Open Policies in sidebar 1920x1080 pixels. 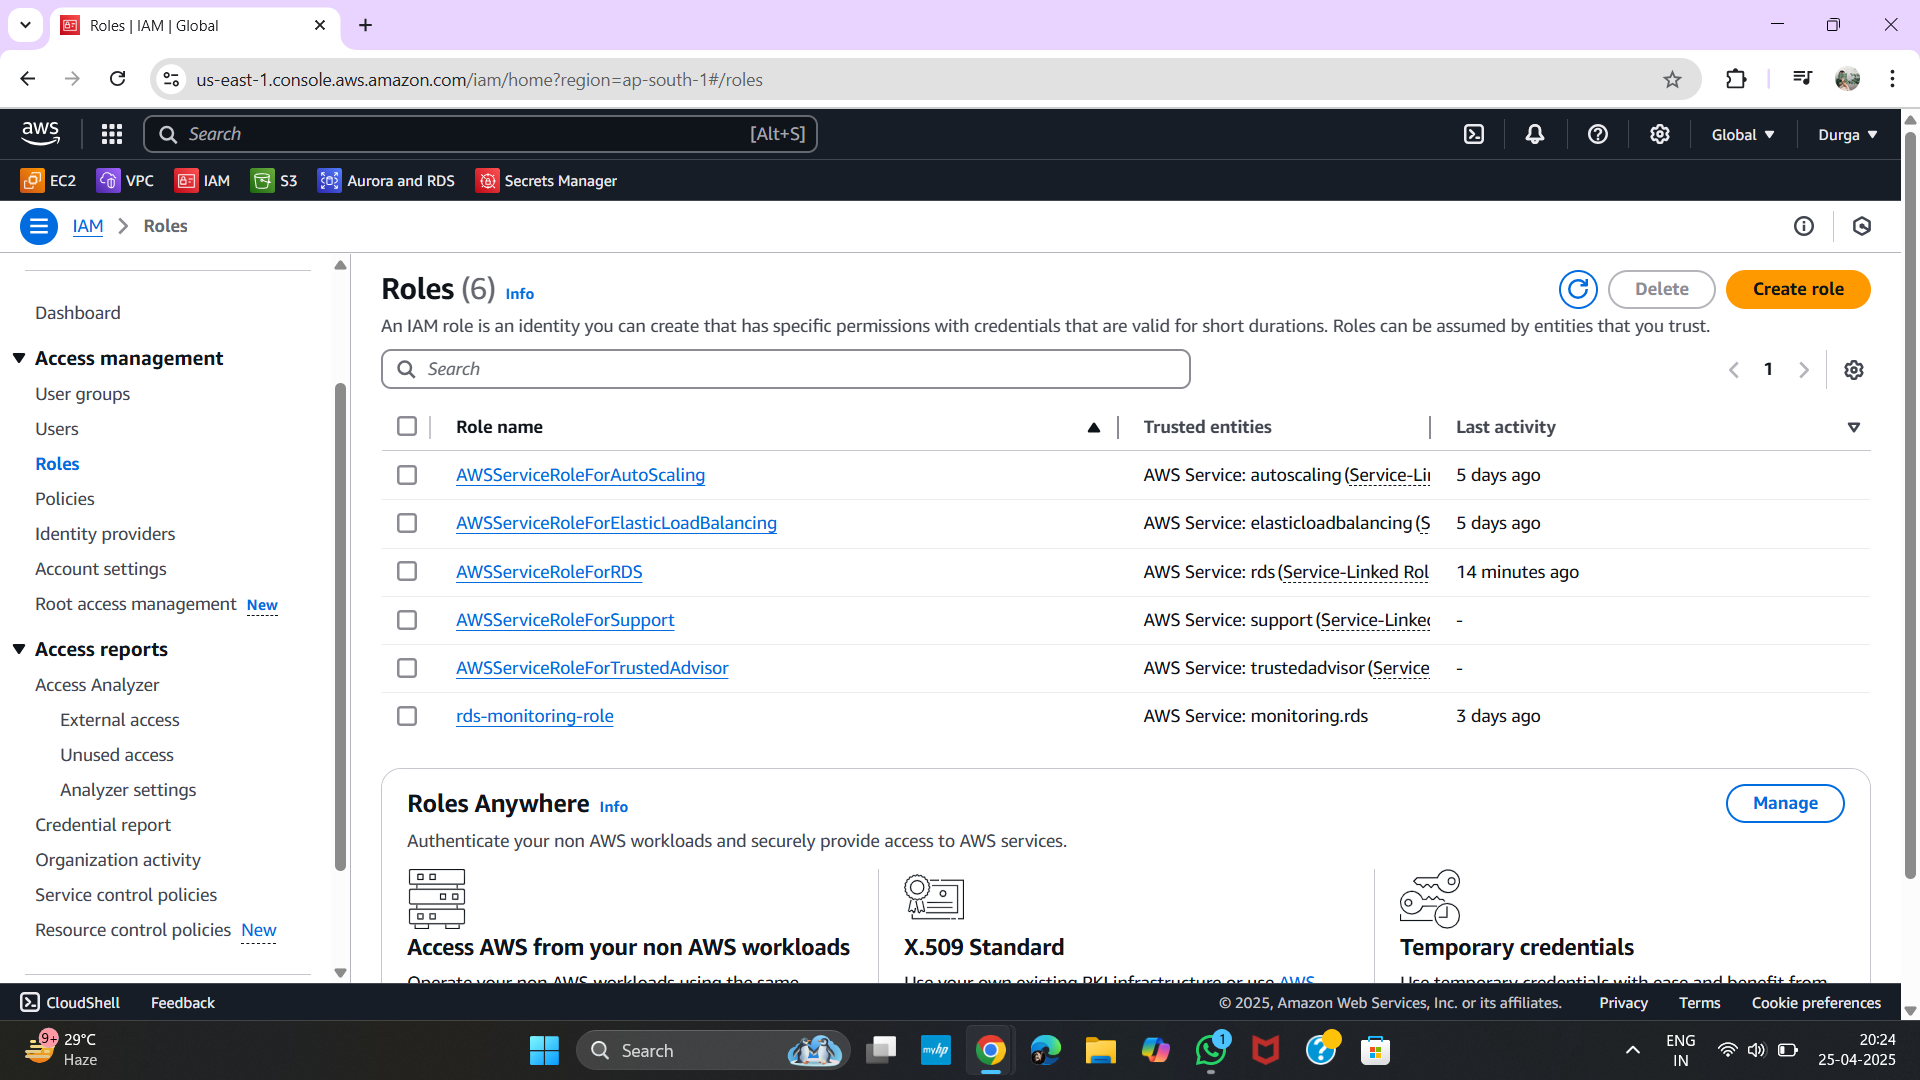(65, 499)
